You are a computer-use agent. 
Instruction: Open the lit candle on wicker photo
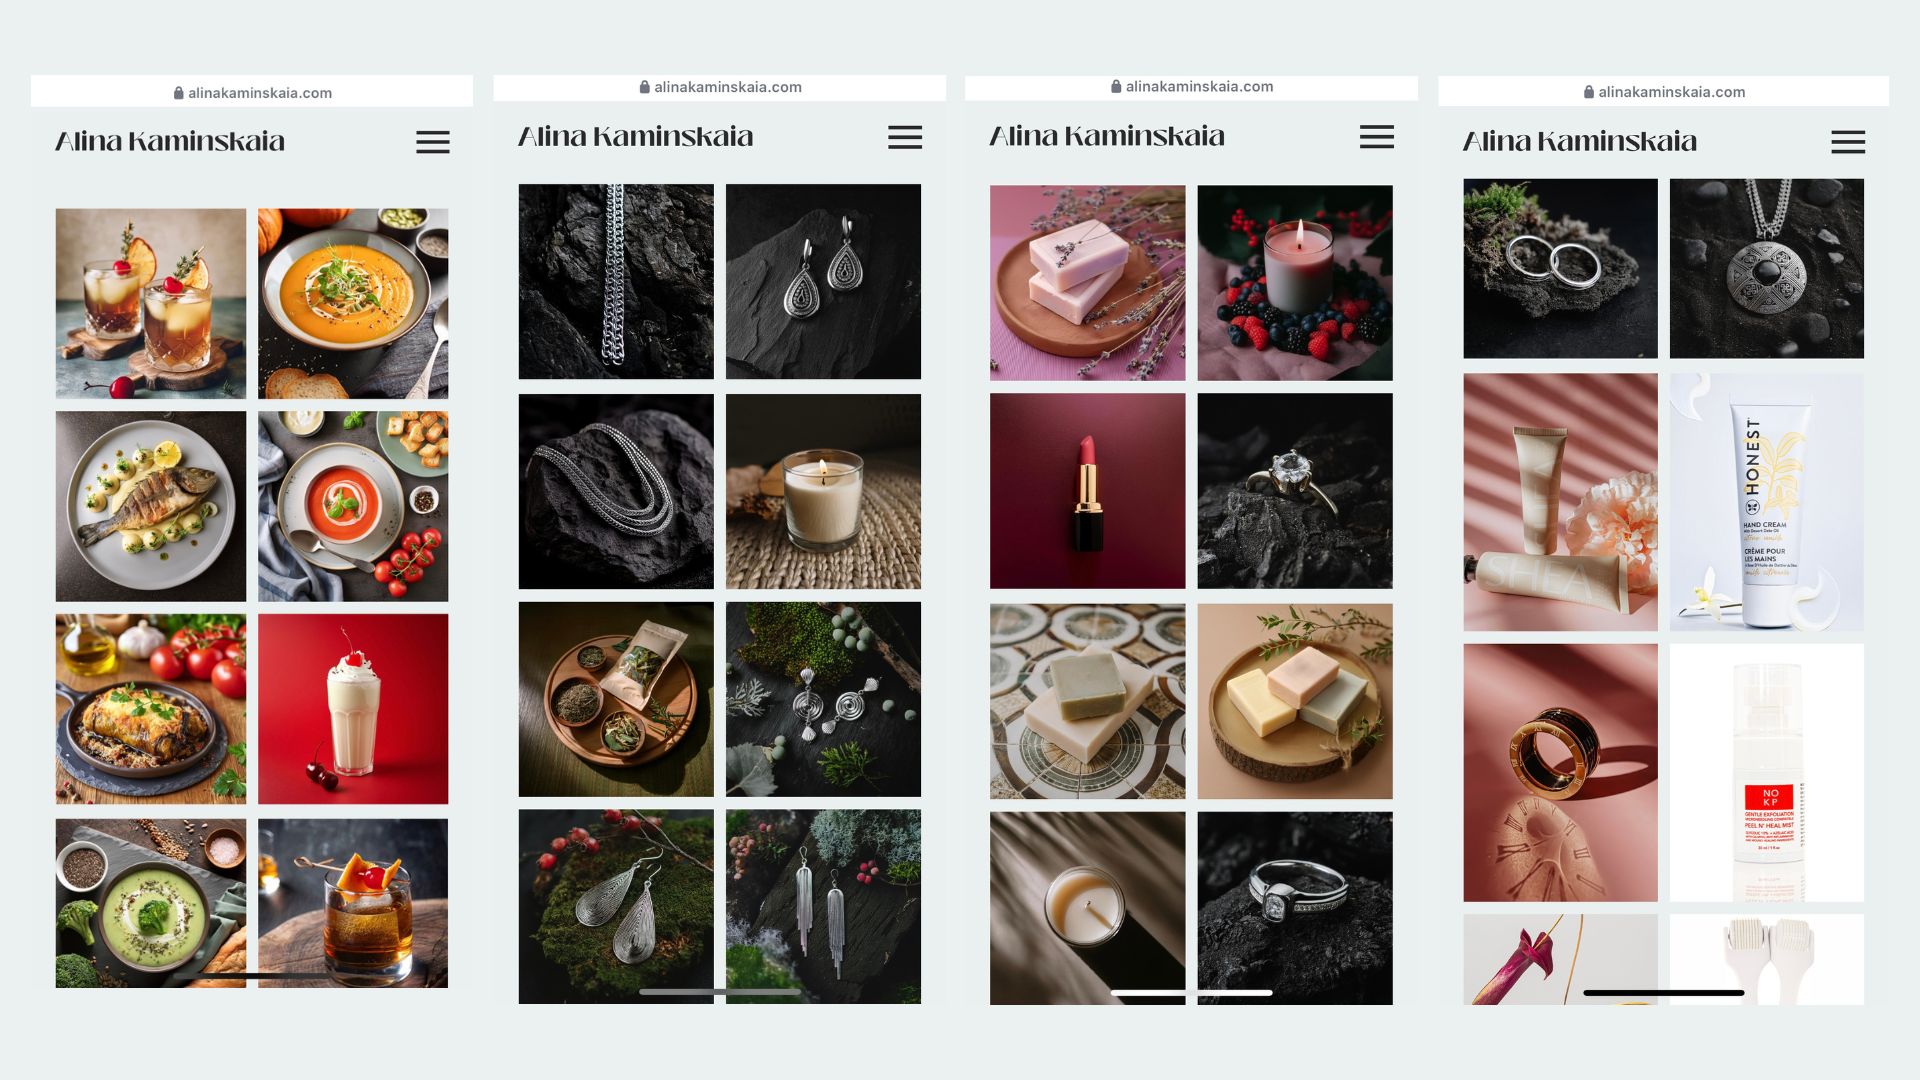(823, 491)
